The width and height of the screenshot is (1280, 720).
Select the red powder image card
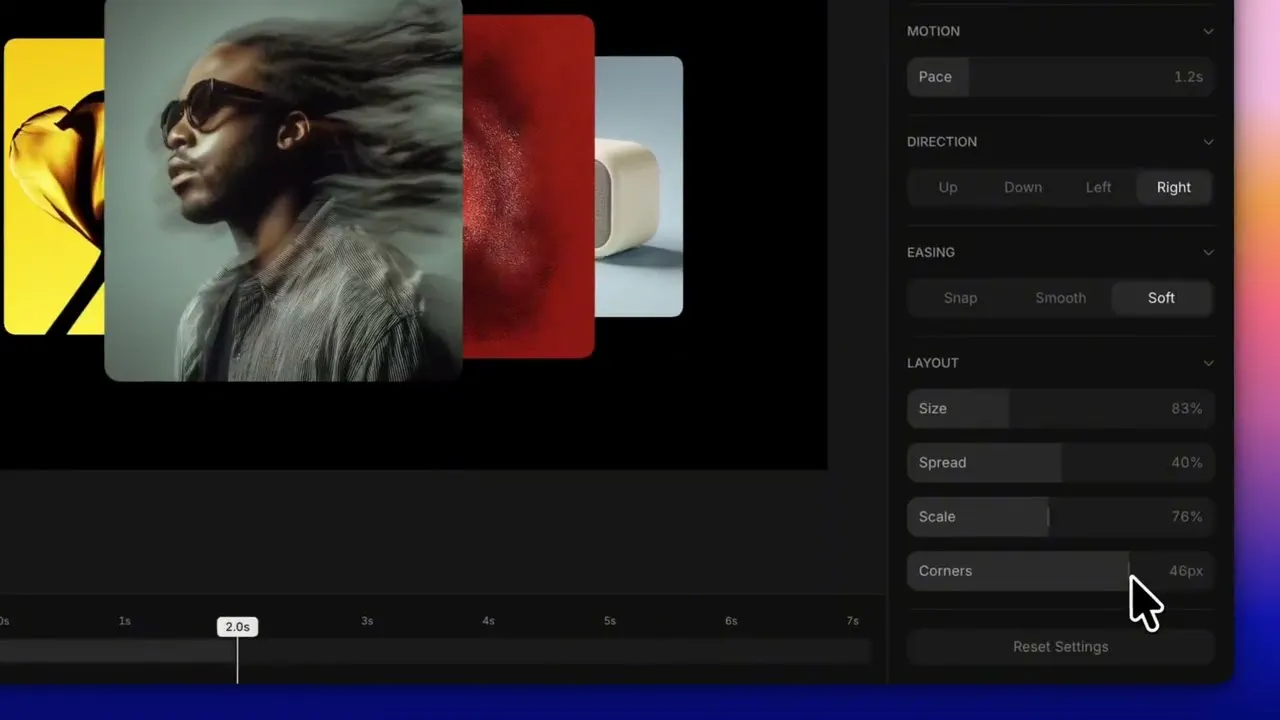tap(528, 186)
